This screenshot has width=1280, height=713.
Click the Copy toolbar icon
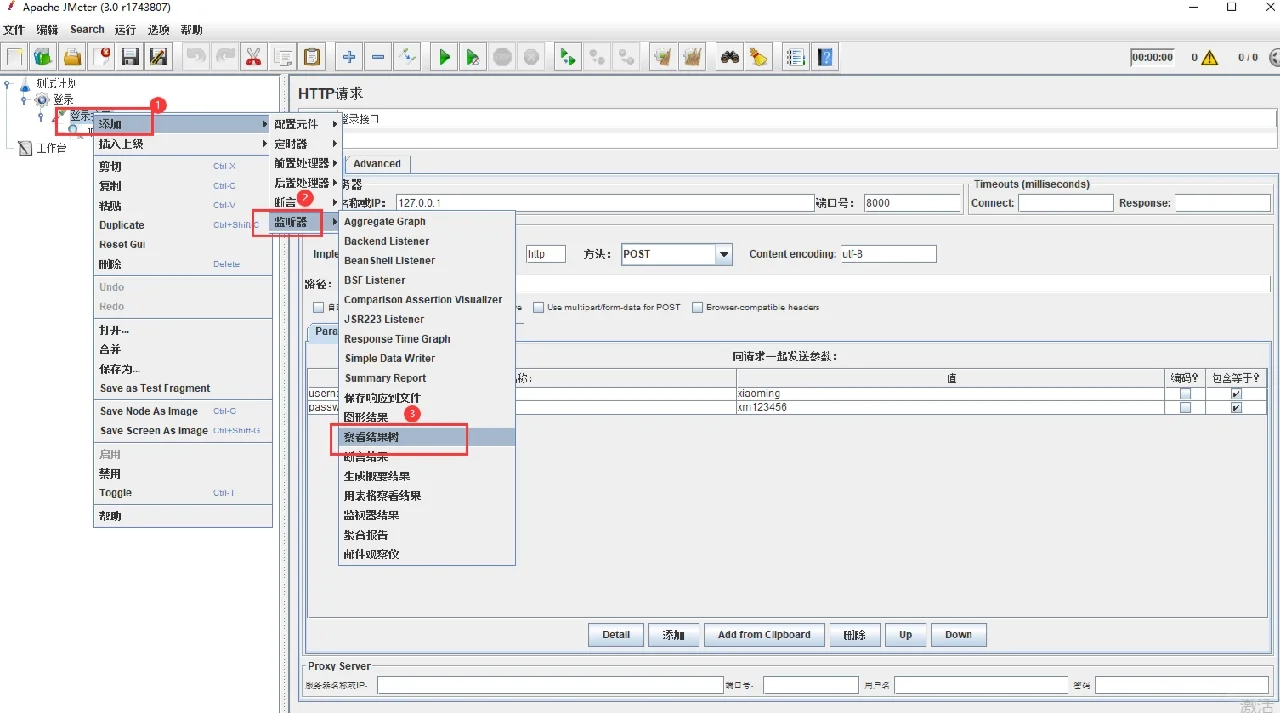283,57
